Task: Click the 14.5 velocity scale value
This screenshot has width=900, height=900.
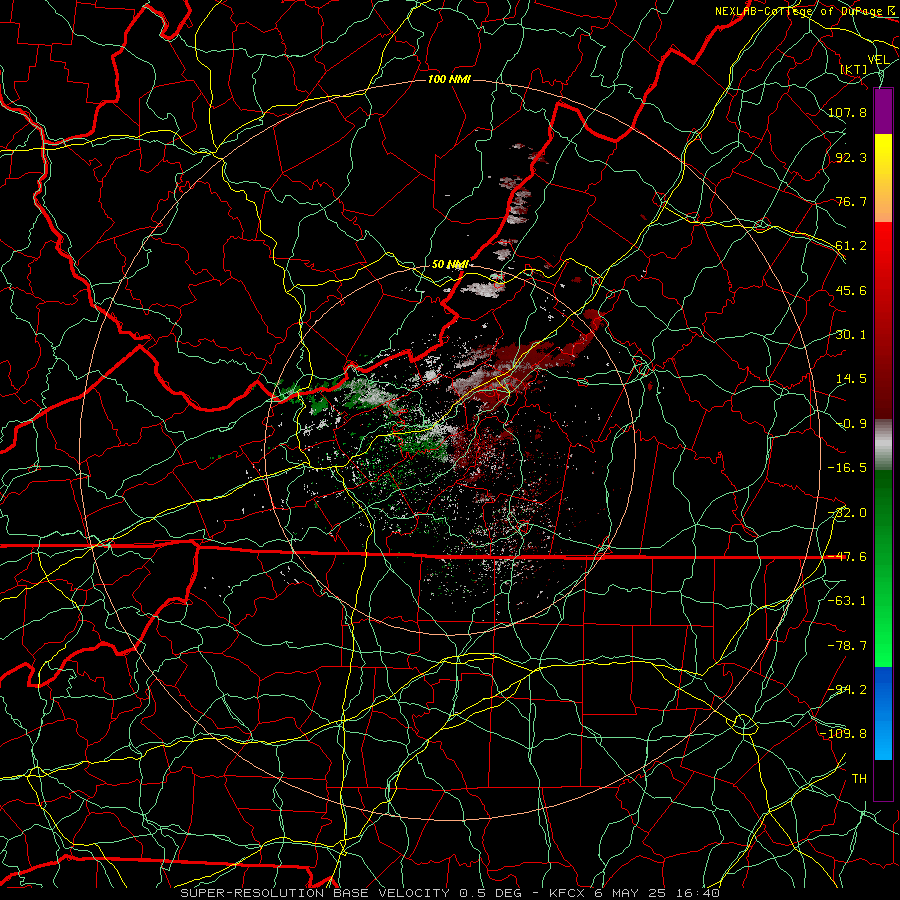Action: (x=851, y=379)
